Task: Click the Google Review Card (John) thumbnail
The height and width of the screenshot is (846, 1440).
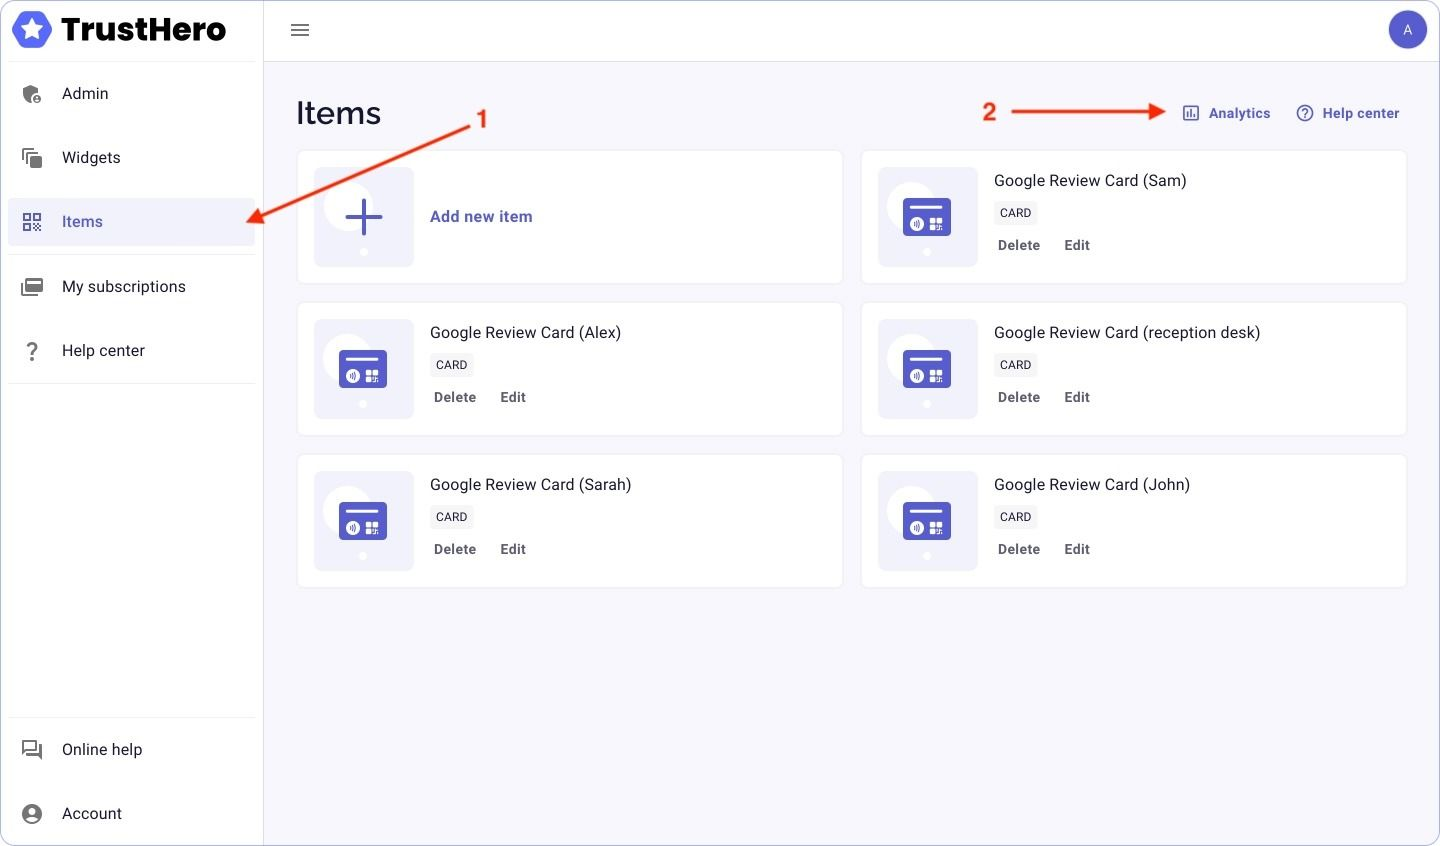Action: [927, 521]
